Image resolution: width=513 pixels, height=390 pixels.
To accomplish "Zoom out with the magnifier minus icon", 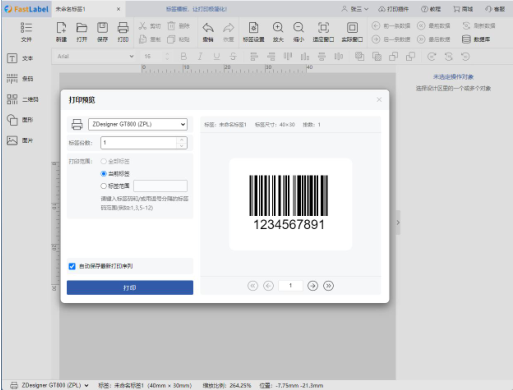I will coord(299,28).
